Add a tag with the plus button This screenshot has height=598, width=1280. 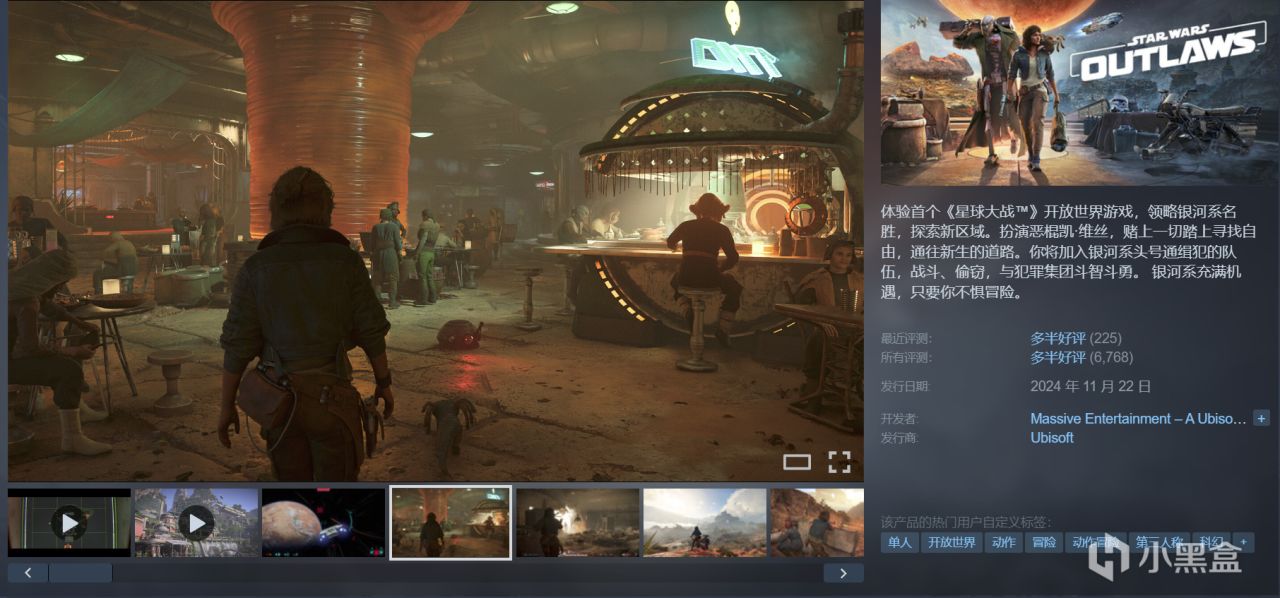[1243, 542]
